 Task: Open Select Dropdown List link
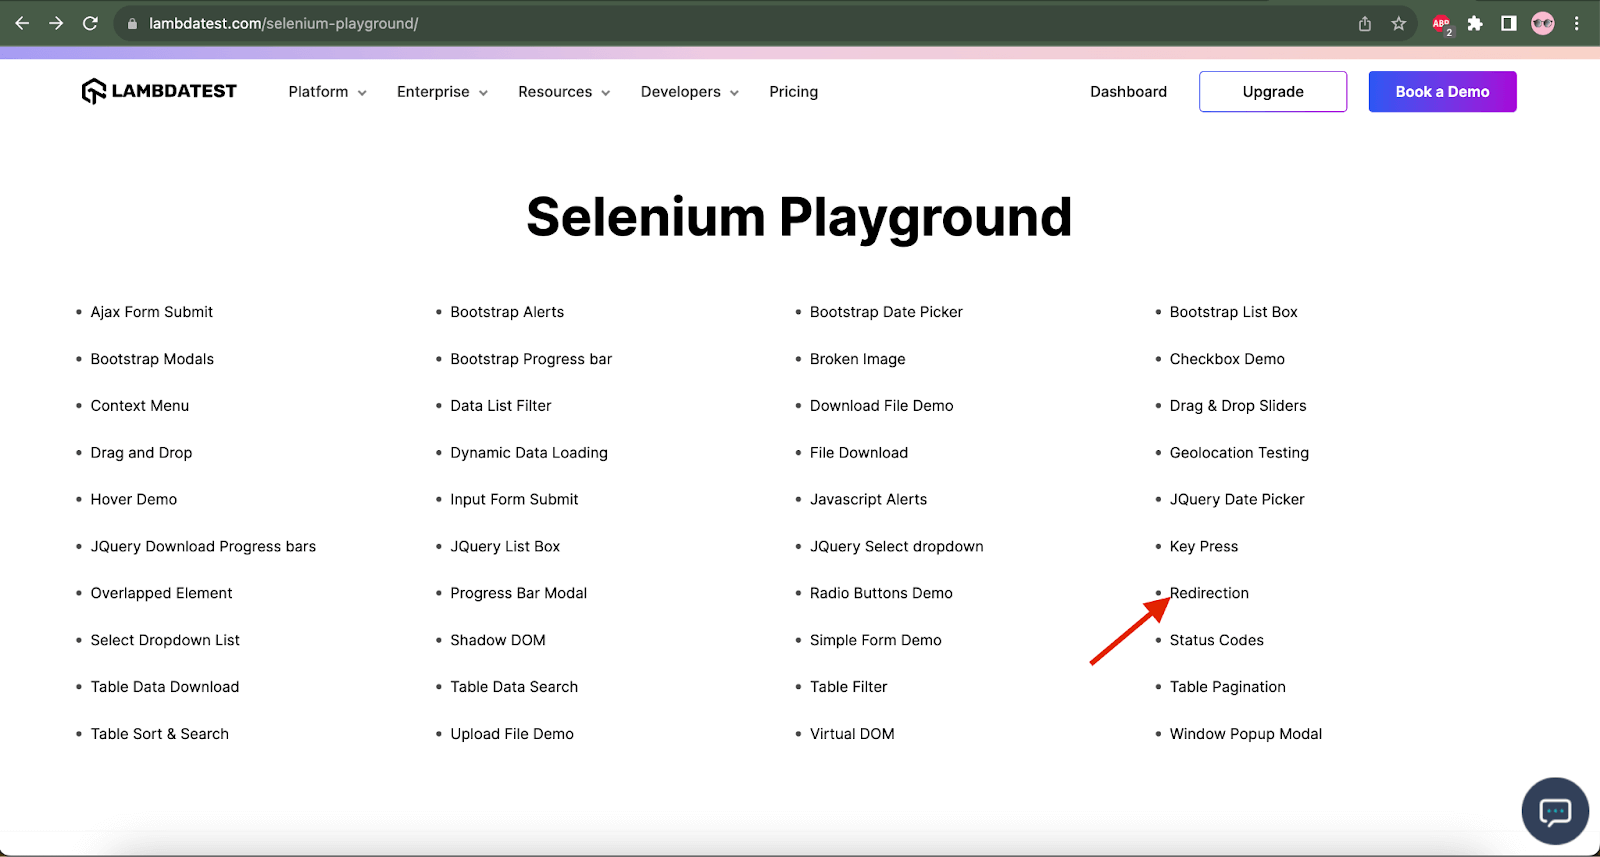[x=165, y=641]
